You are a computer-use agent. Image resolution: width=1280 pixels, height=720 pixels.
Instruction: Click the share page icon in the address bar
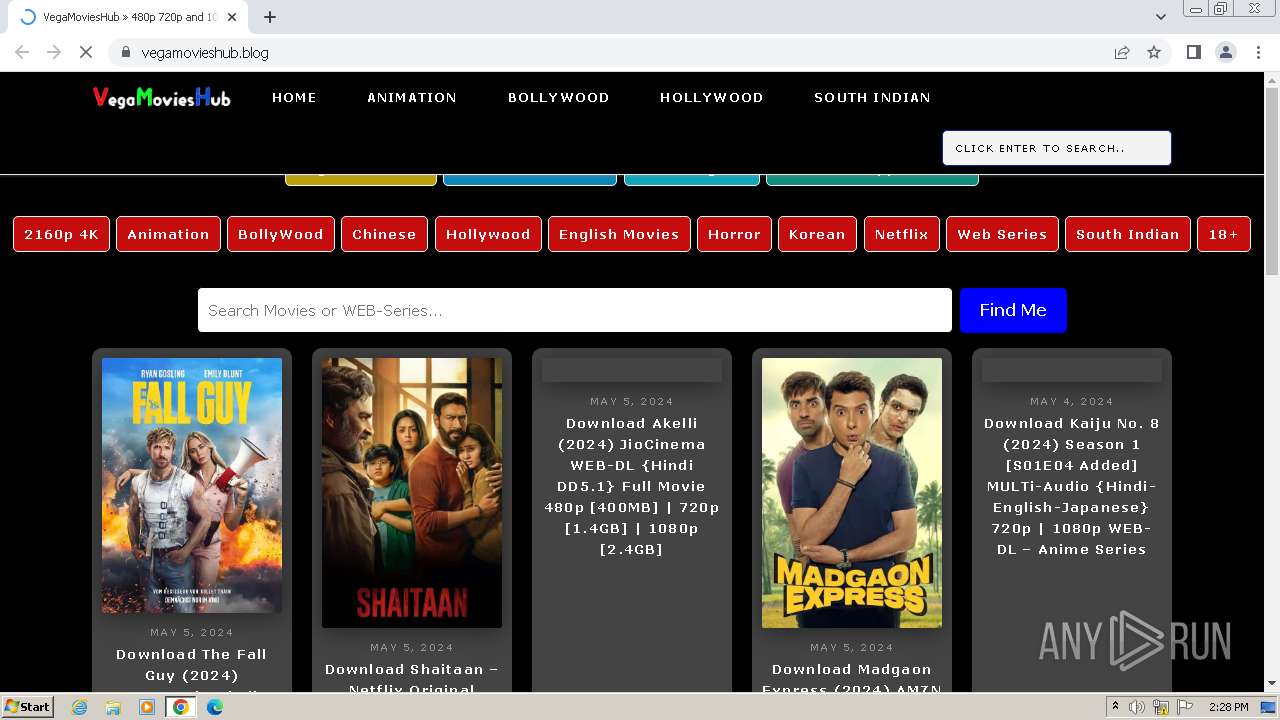tap(1122, 52)
